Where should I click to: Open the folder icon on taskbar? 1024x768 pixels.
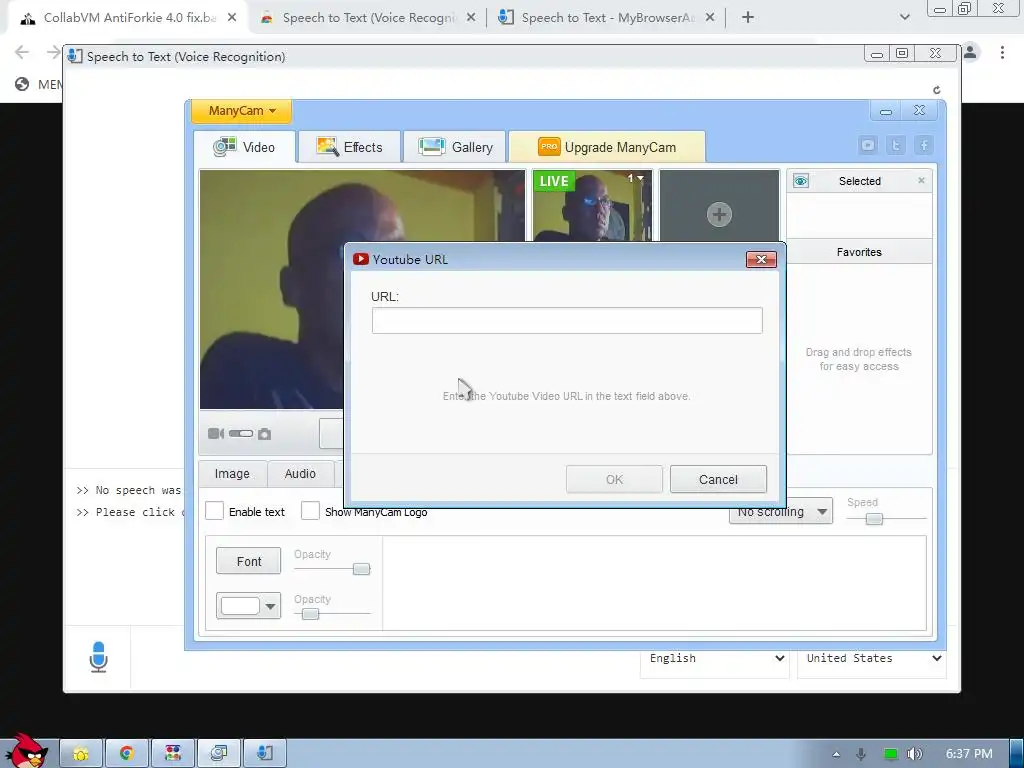[x=81, y=754]
